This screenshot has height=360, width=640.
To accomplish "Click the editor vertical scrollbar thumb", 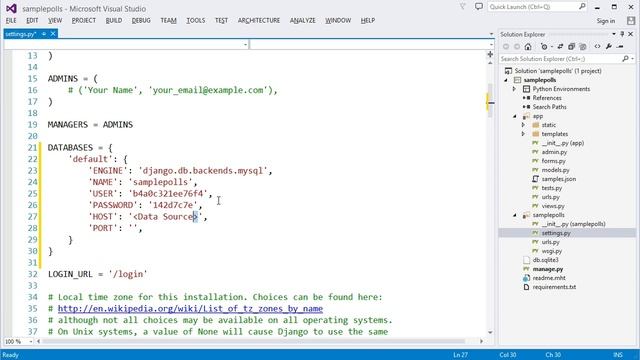I will [490, 100].
